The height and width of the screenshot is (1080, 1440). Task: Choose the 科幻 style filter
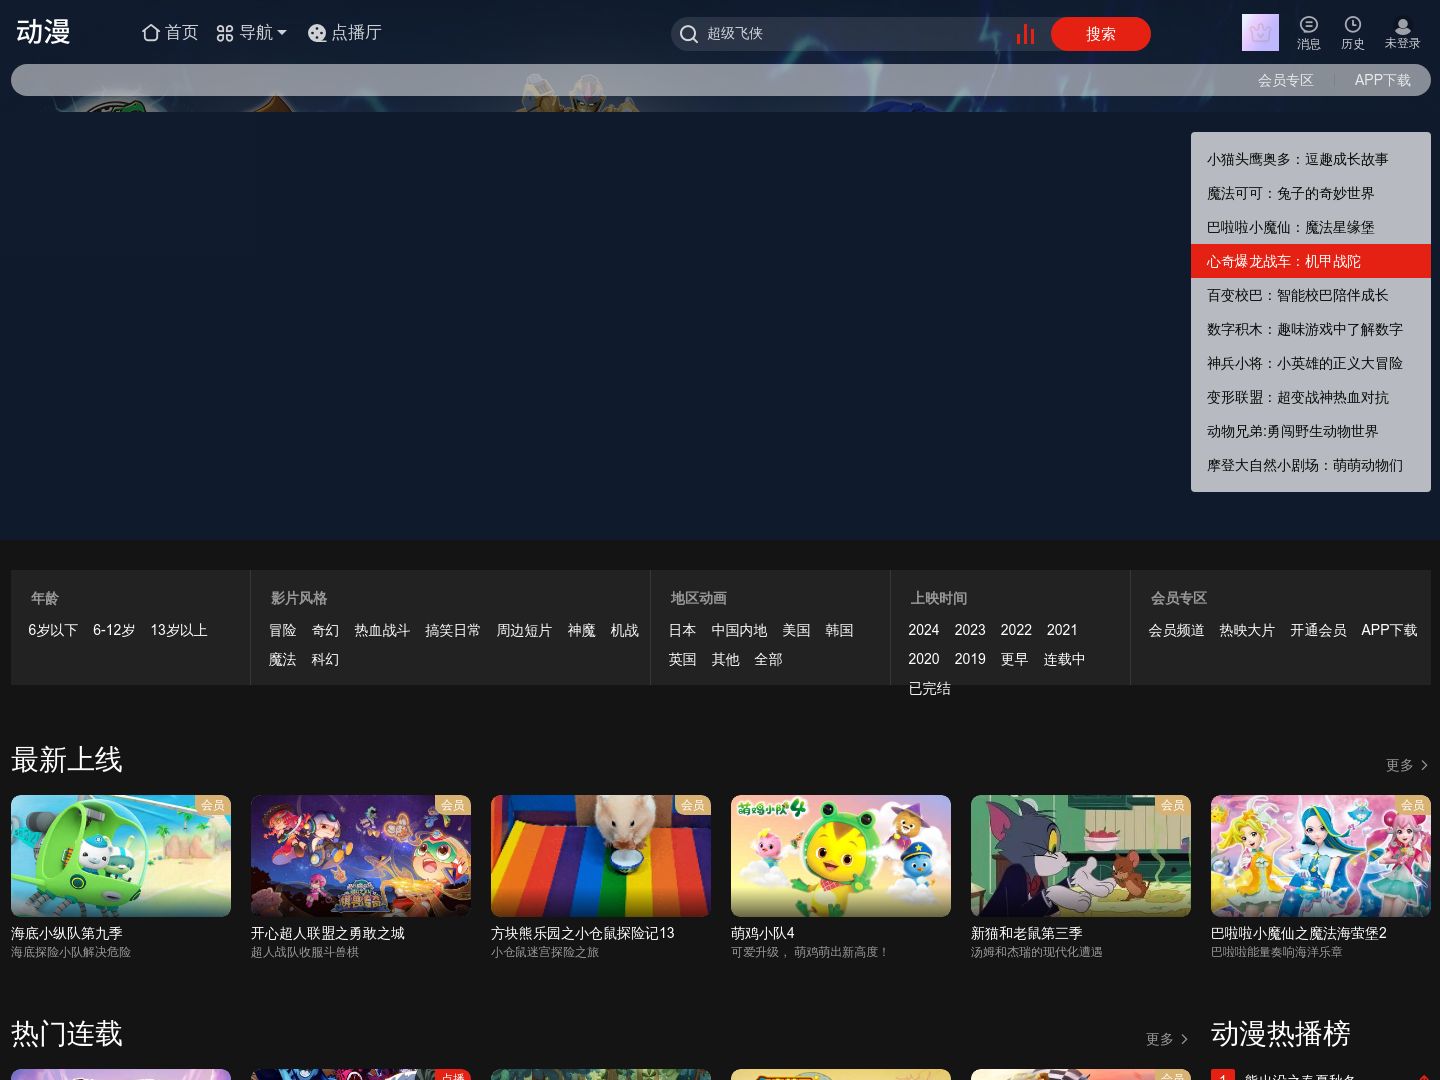(x=326, y=659)
